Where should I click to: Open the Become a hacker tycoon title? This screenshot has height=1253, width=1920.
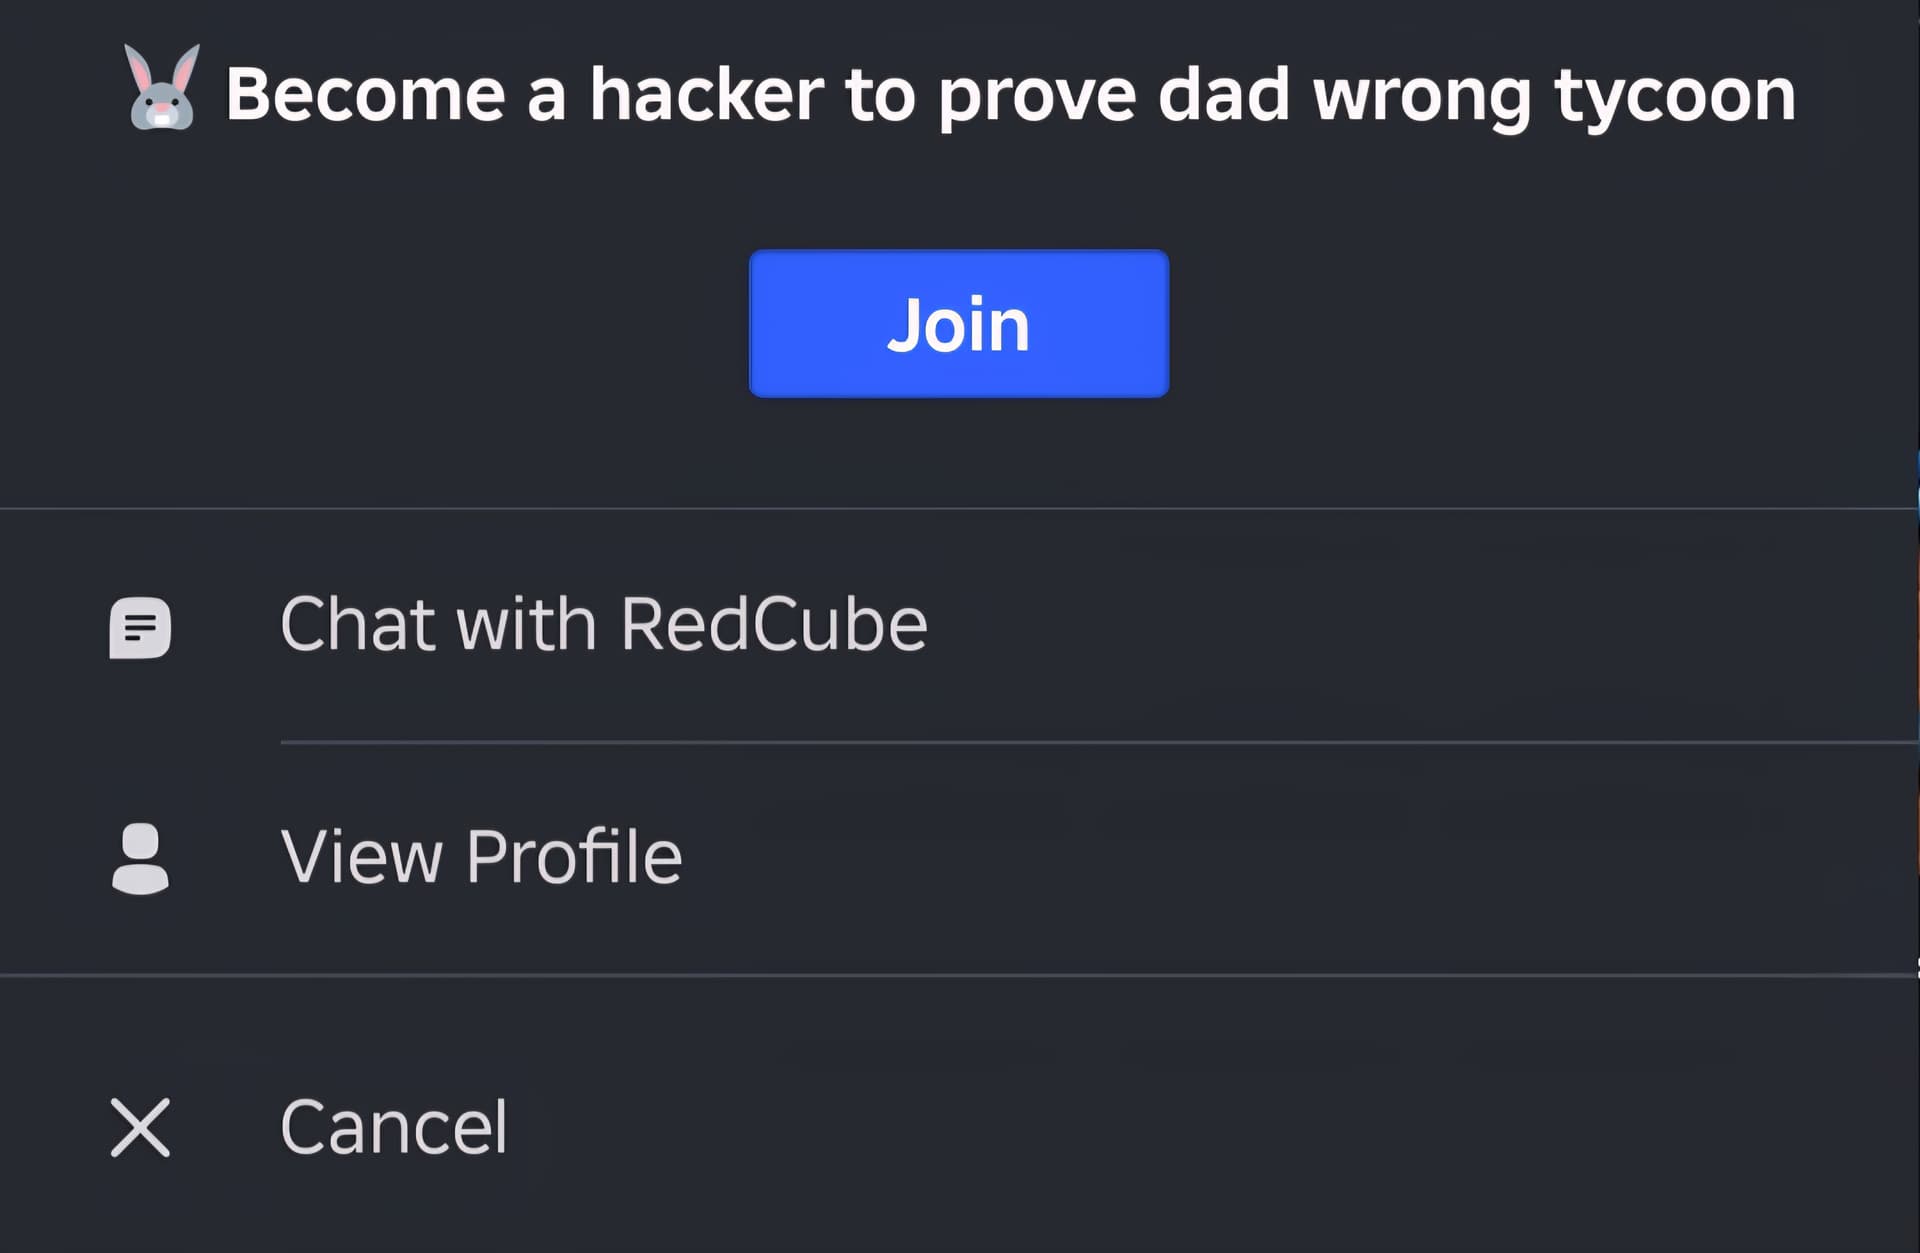pos(1010,95)
